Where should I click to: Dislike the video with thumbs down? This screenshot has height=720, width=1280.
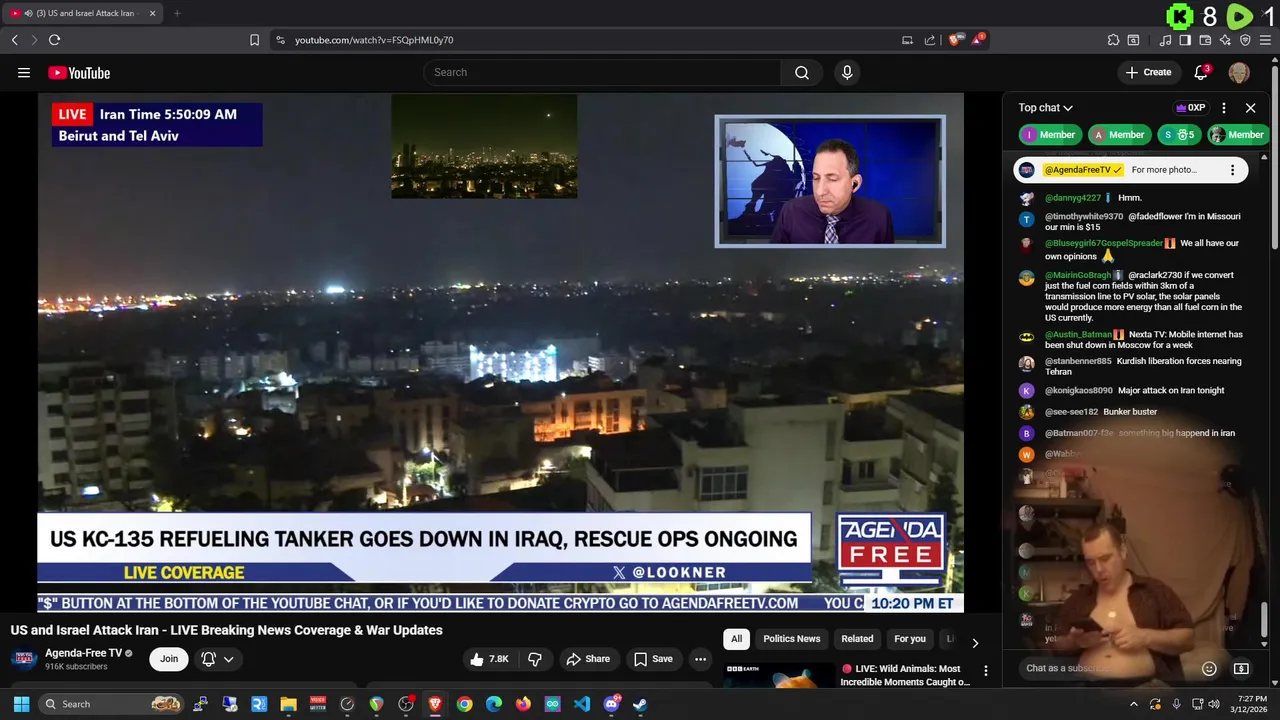point(535,659)
